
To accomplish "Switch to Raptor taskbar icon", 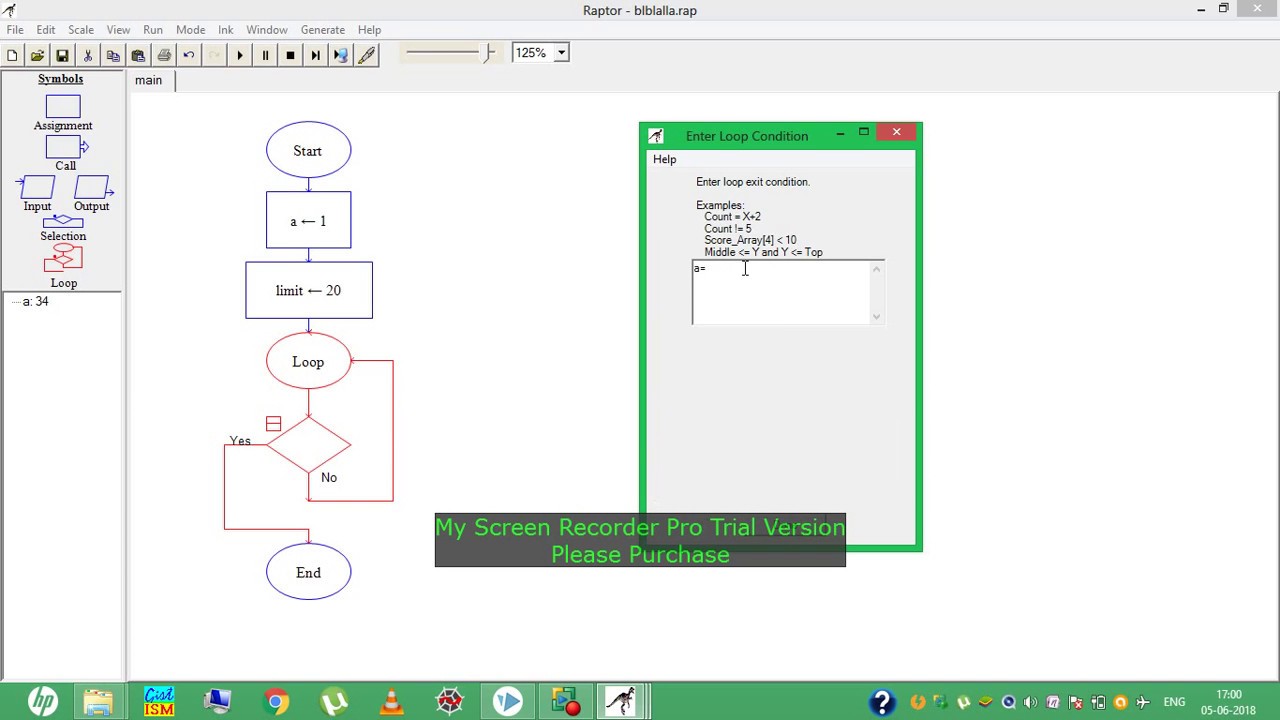I will (x=622, y=702).
